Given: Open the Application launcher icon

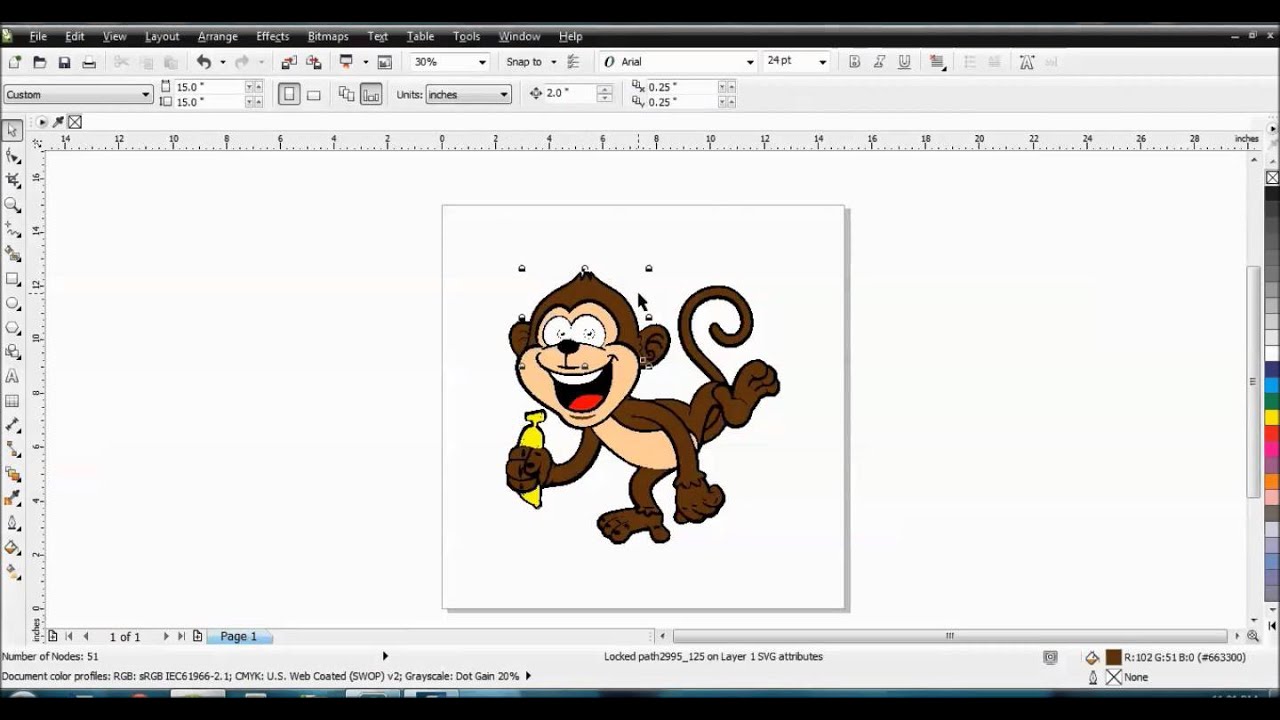Looking at the screenshot, I should point(346,62).
